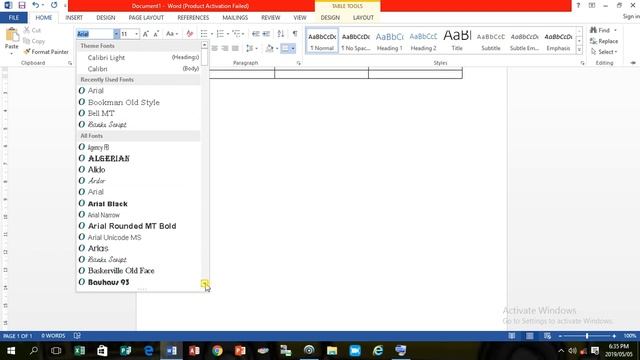
Task: Open the Borders dropdown arrow
Action: (x=293, y=48)
